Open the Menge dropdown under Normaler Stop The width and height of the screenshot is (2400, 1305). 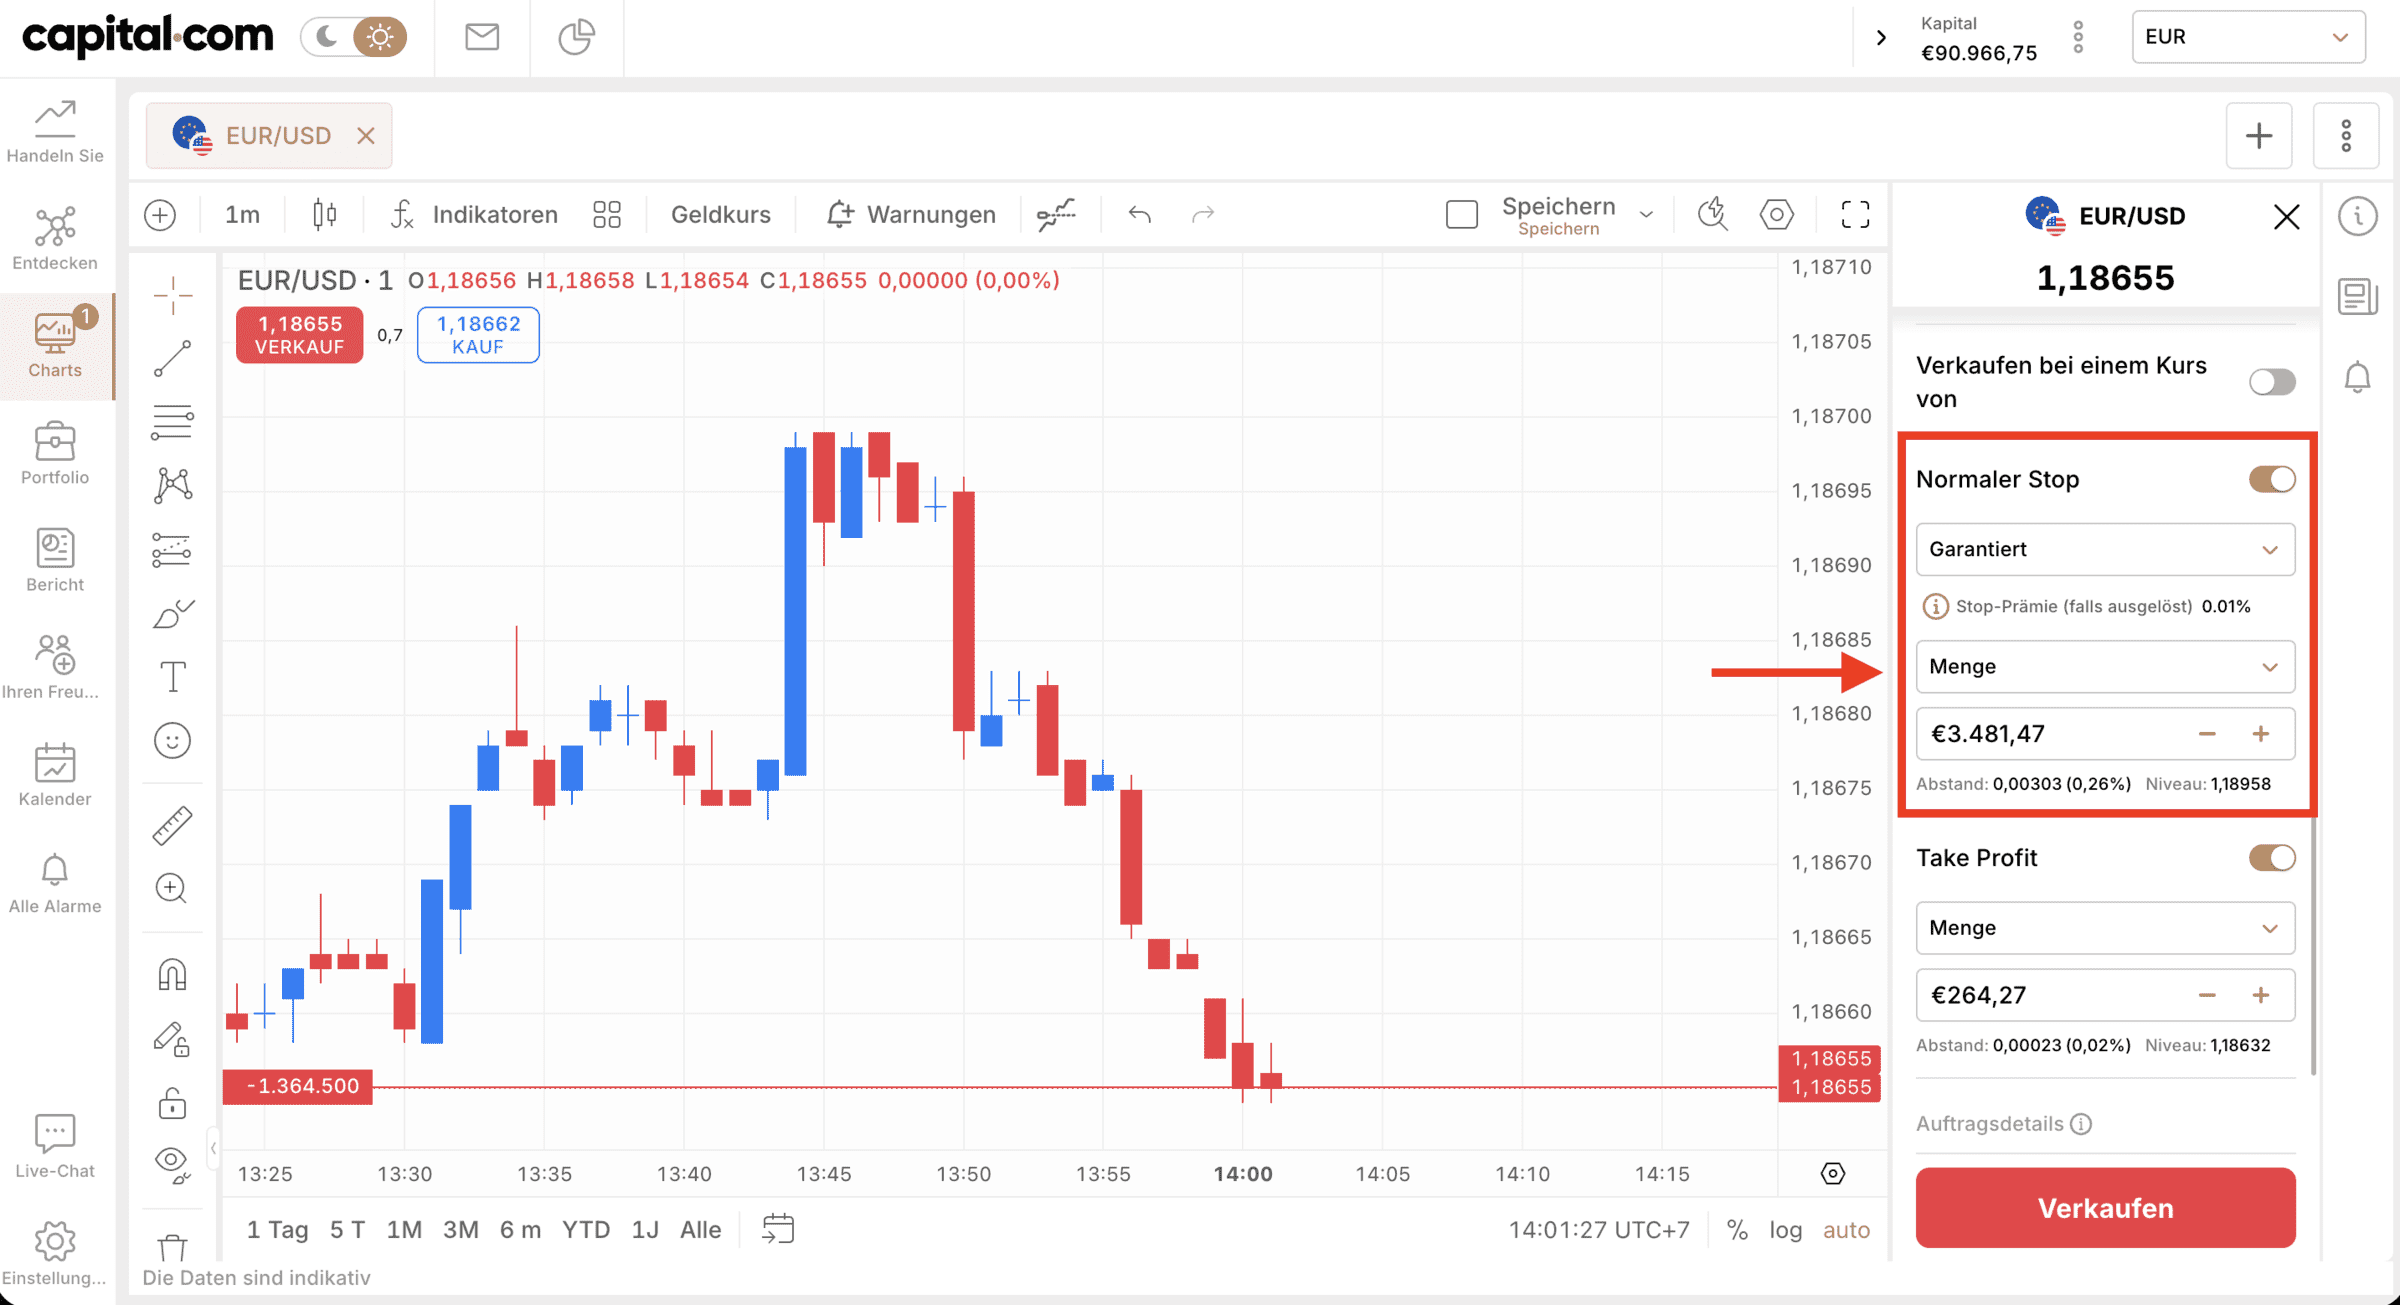tap(2104, 666)
